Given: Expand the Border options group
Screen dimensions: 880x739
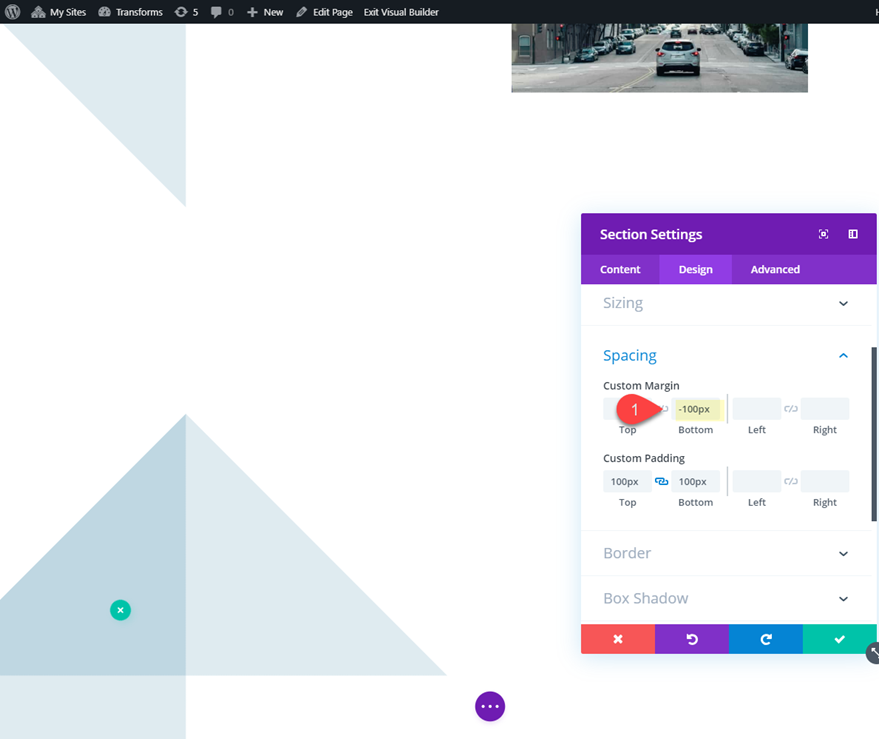Looking at the screenshot, I should tap(843, 554).
